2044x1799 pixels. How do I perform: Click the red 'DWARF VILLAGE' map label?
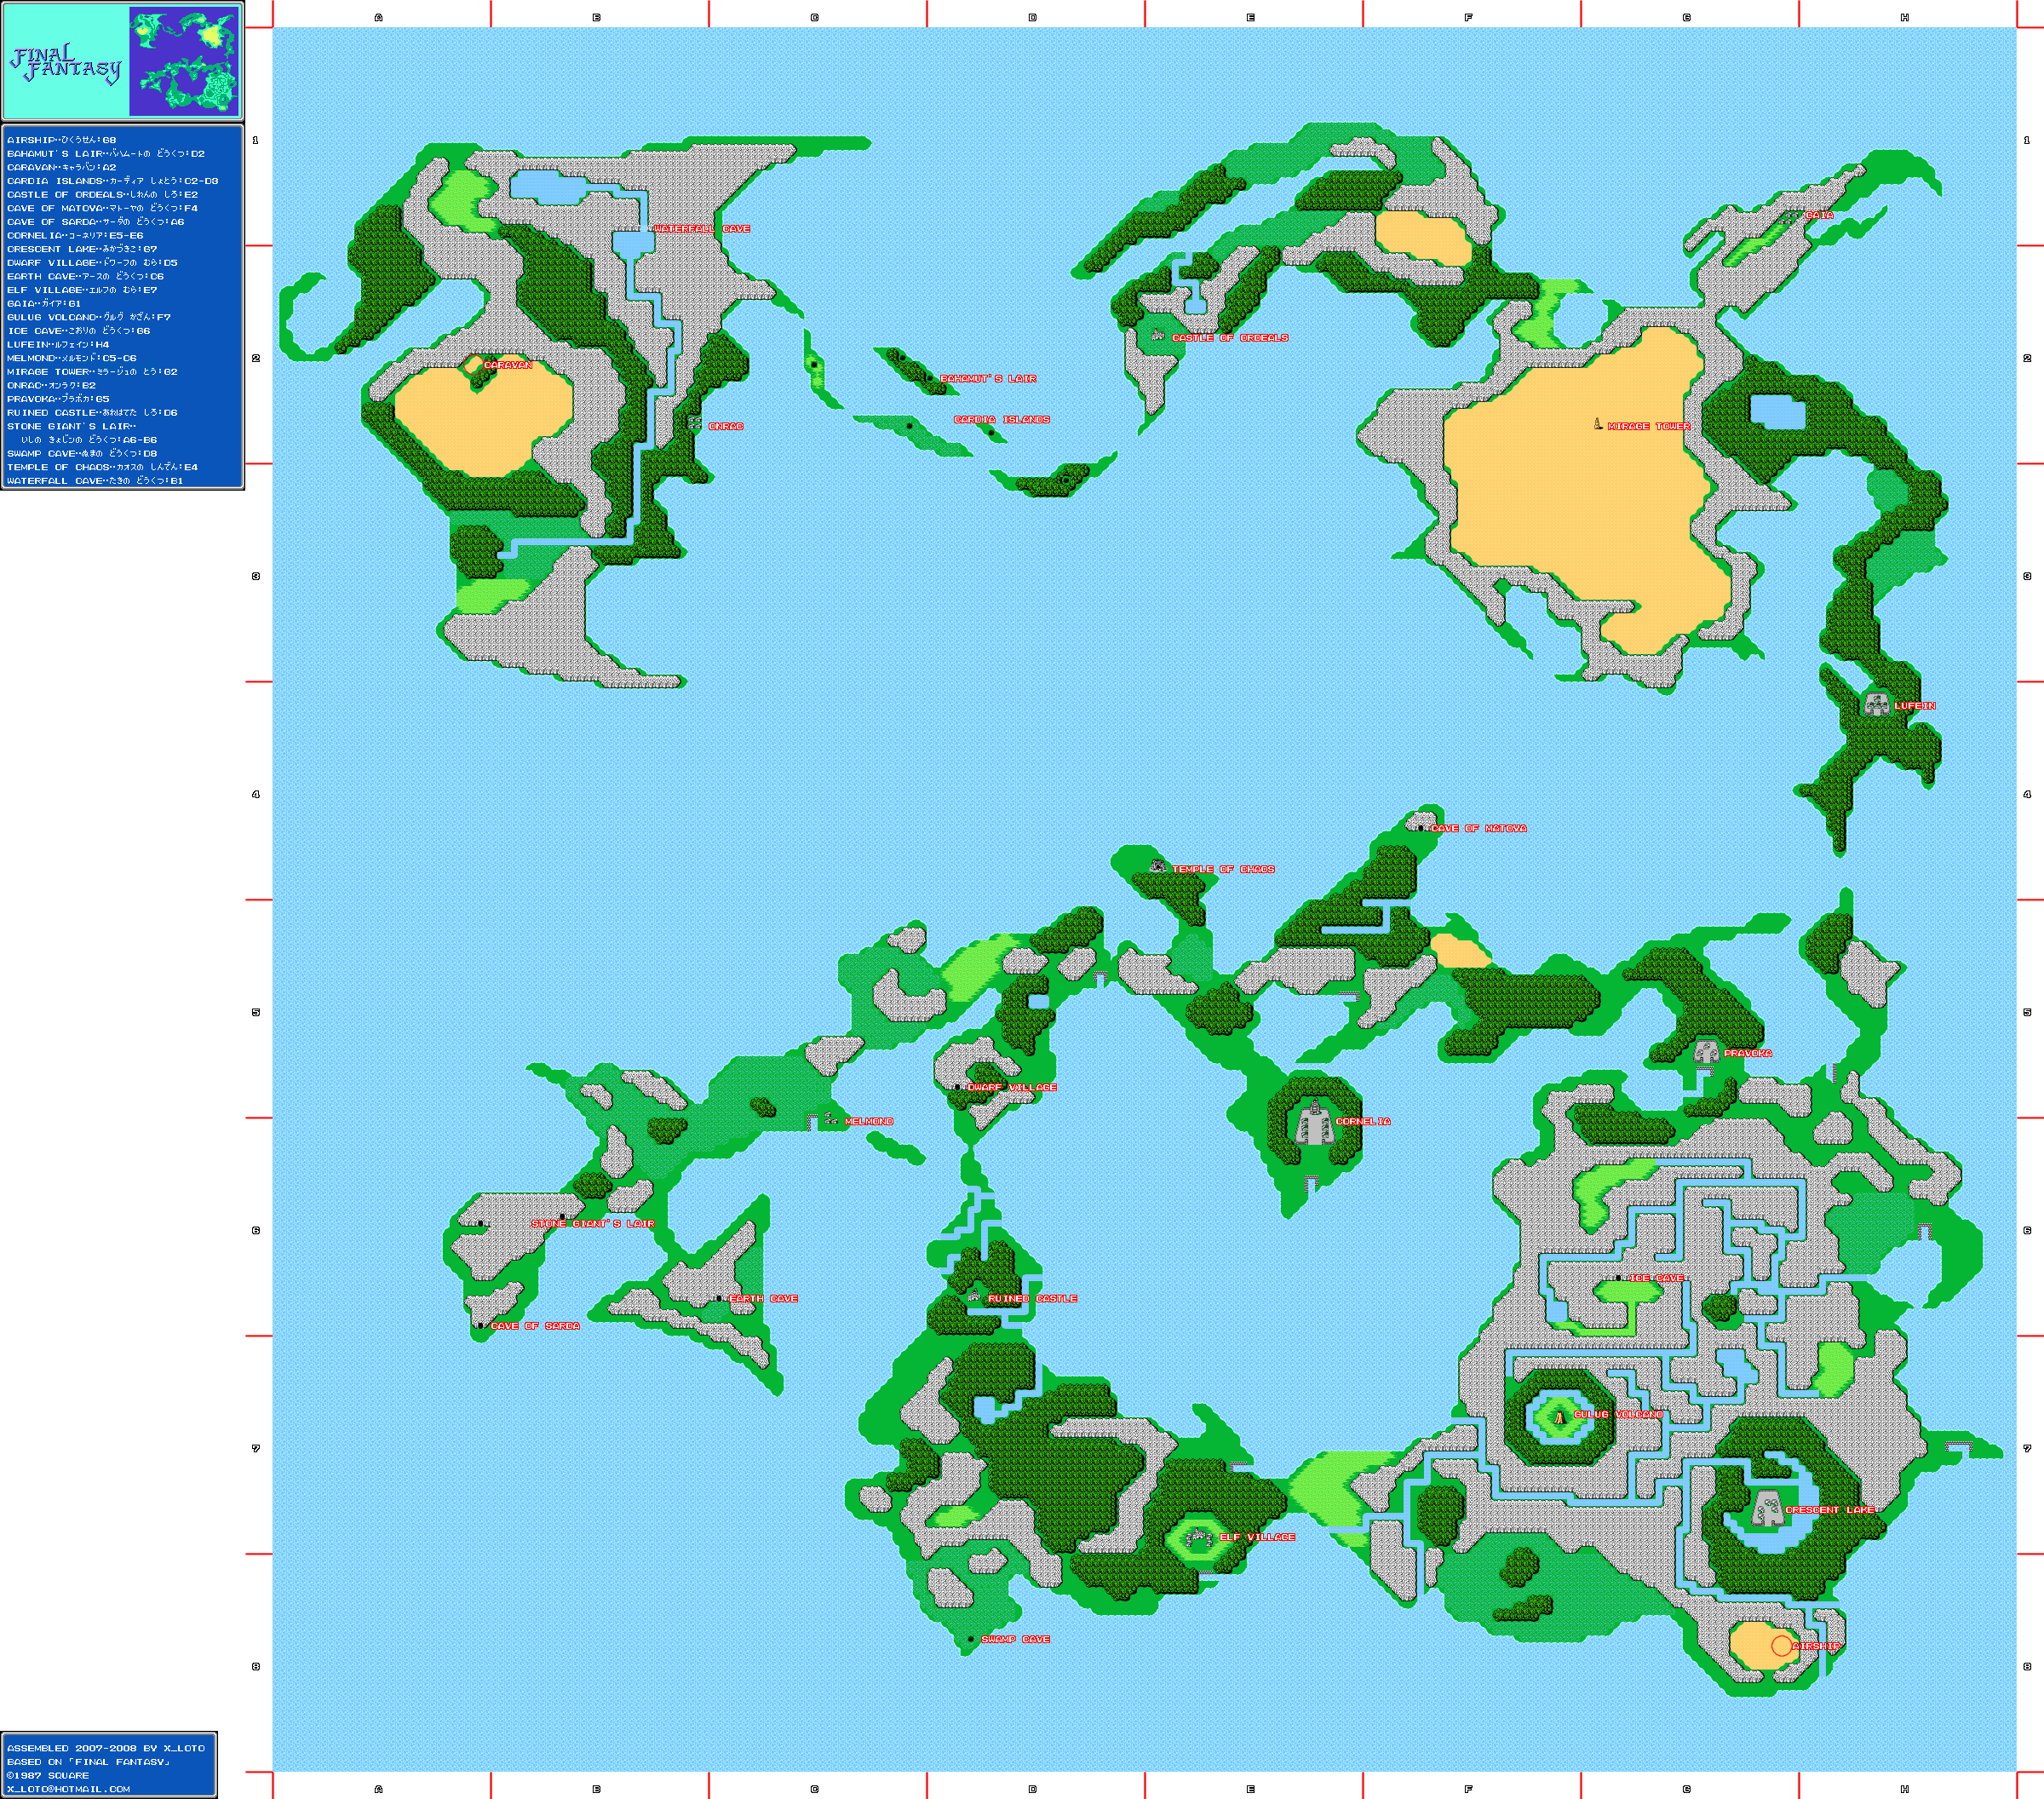coord(1012,1087)
